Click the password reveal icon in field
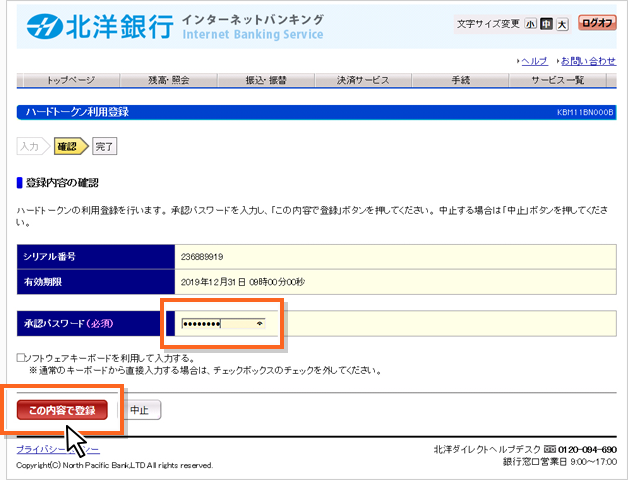 point(260,323)
